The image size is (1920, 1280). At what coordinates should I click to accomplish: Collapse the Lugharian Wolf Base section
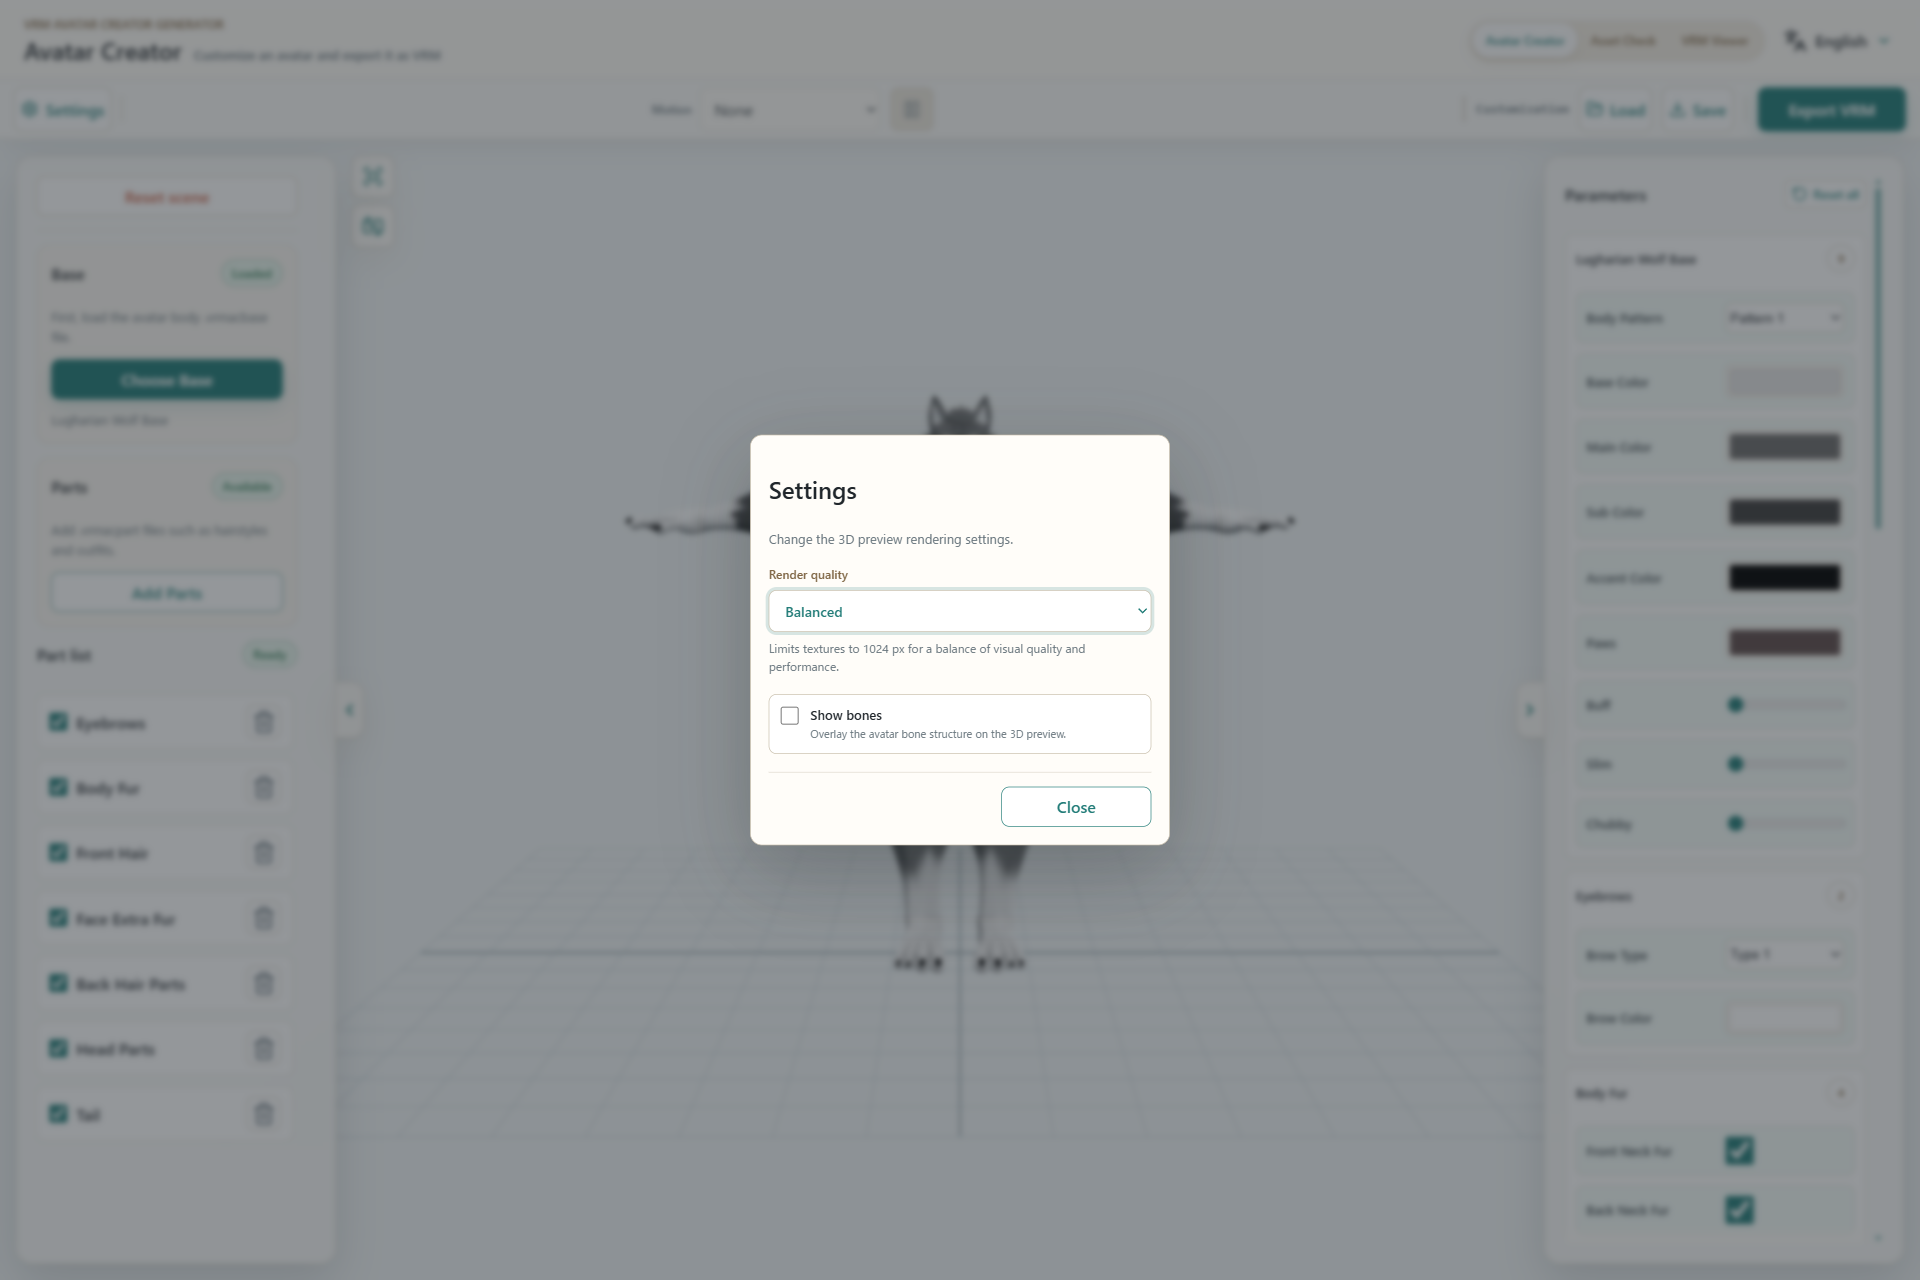(x=1840, y=259)
